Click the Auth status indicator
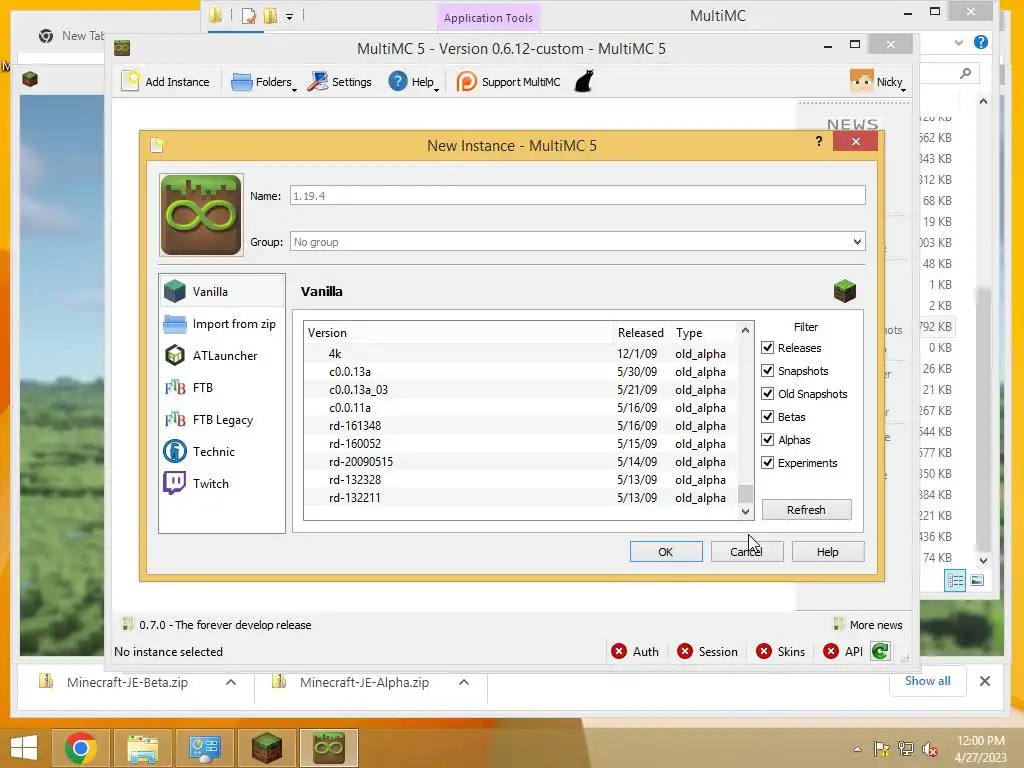 point(635,651)
